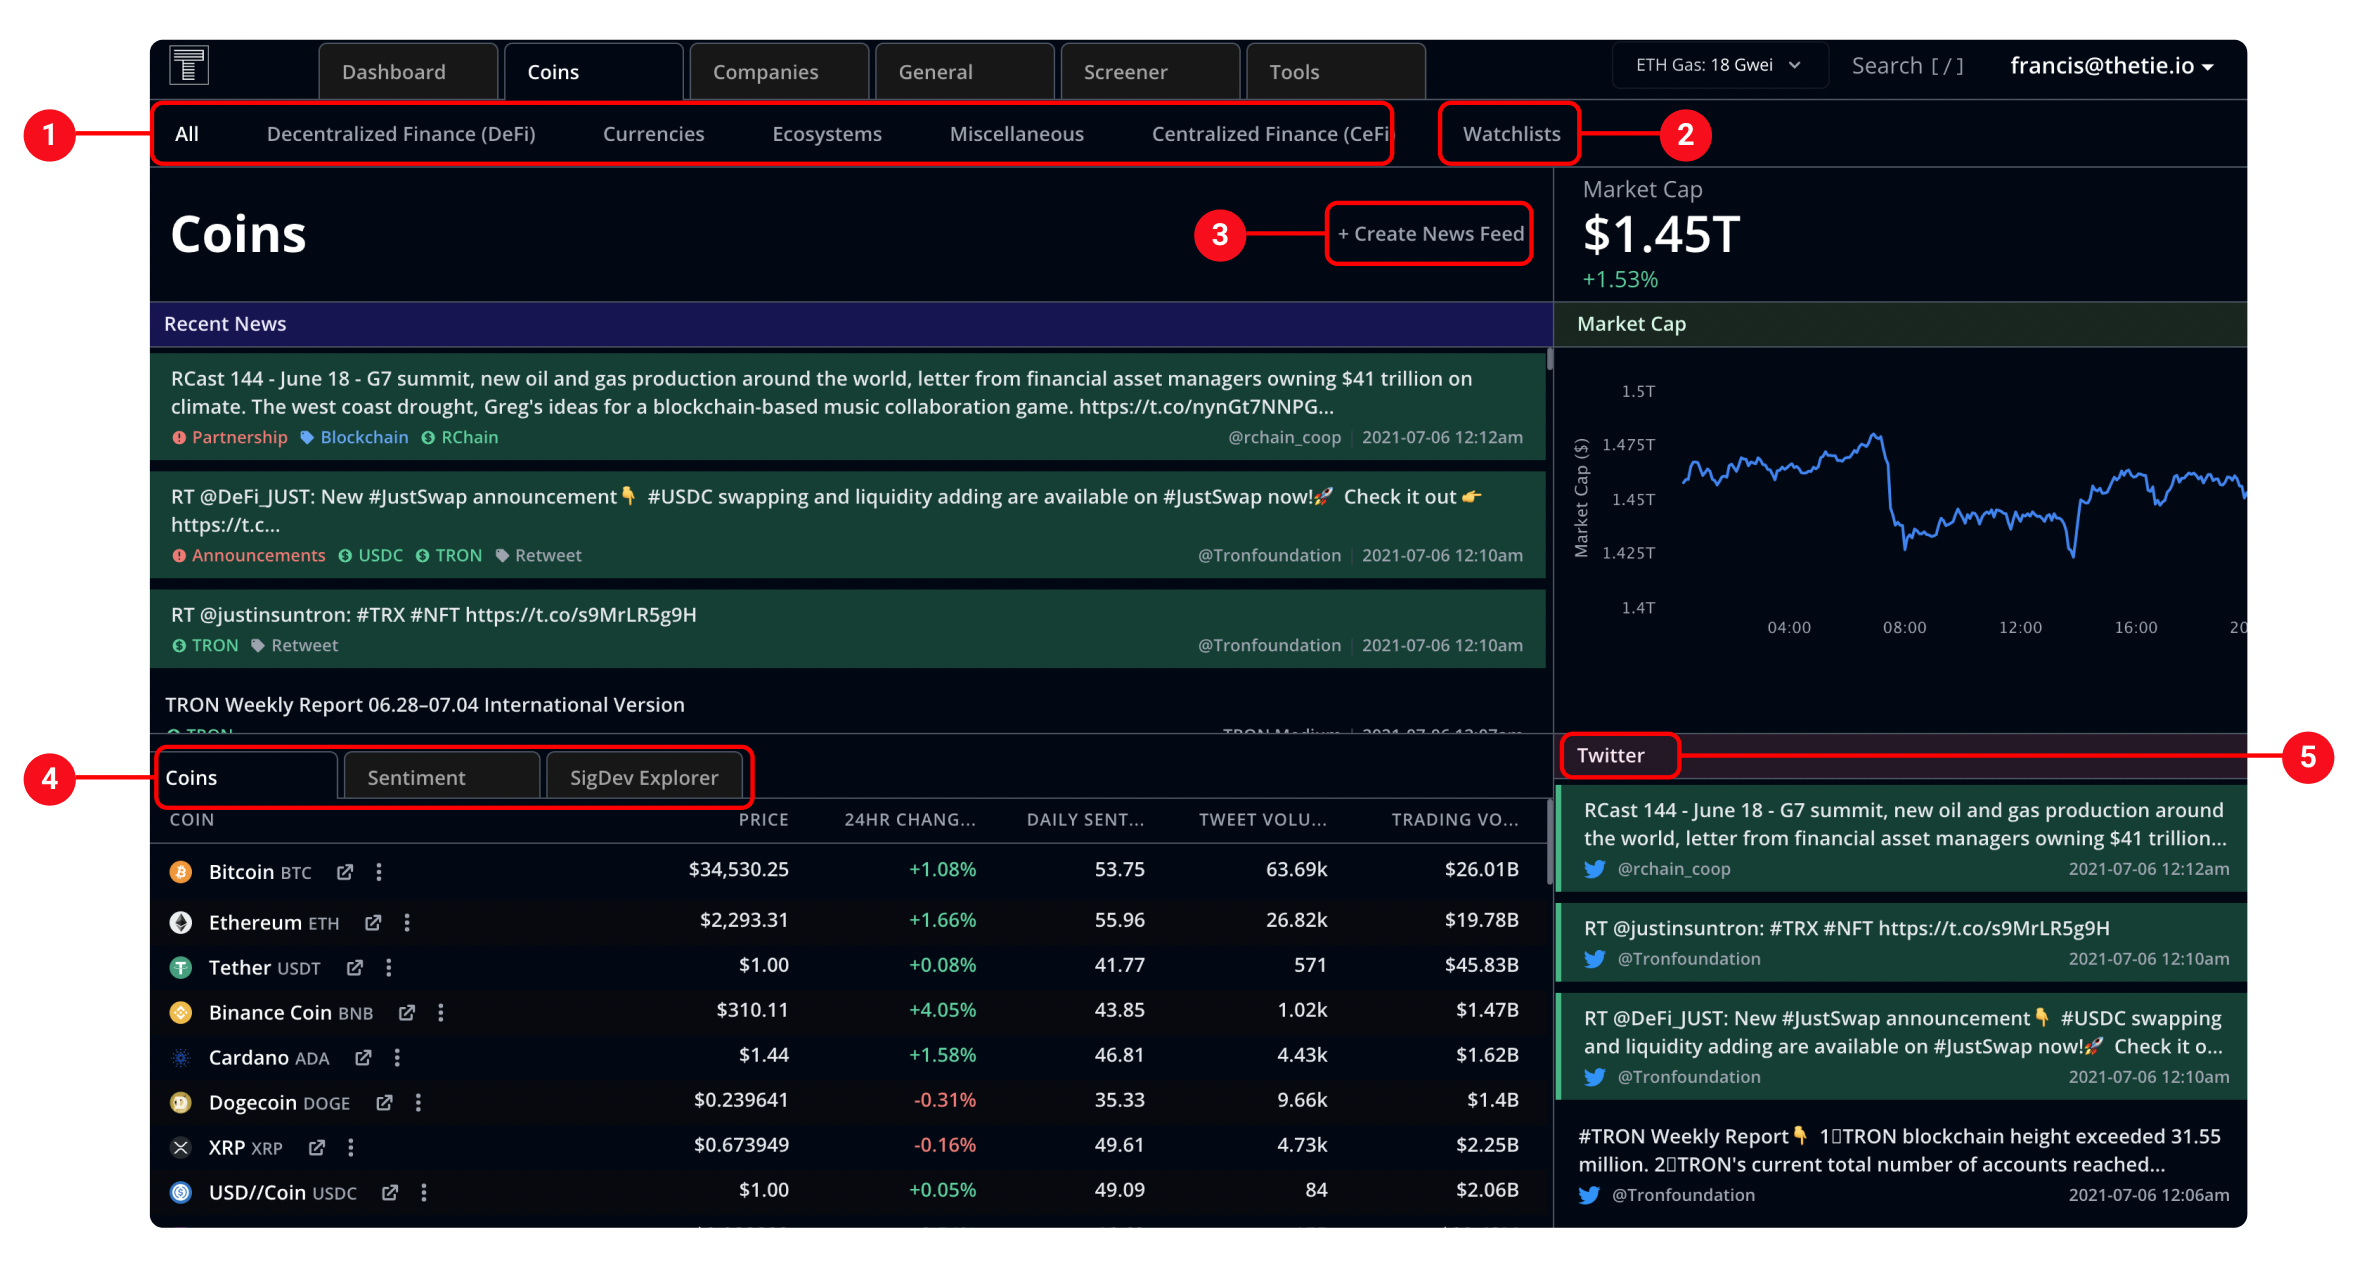Open Dogecoin row three-dot menu
This screenshot has height=1272, width=2366.
418,1102
